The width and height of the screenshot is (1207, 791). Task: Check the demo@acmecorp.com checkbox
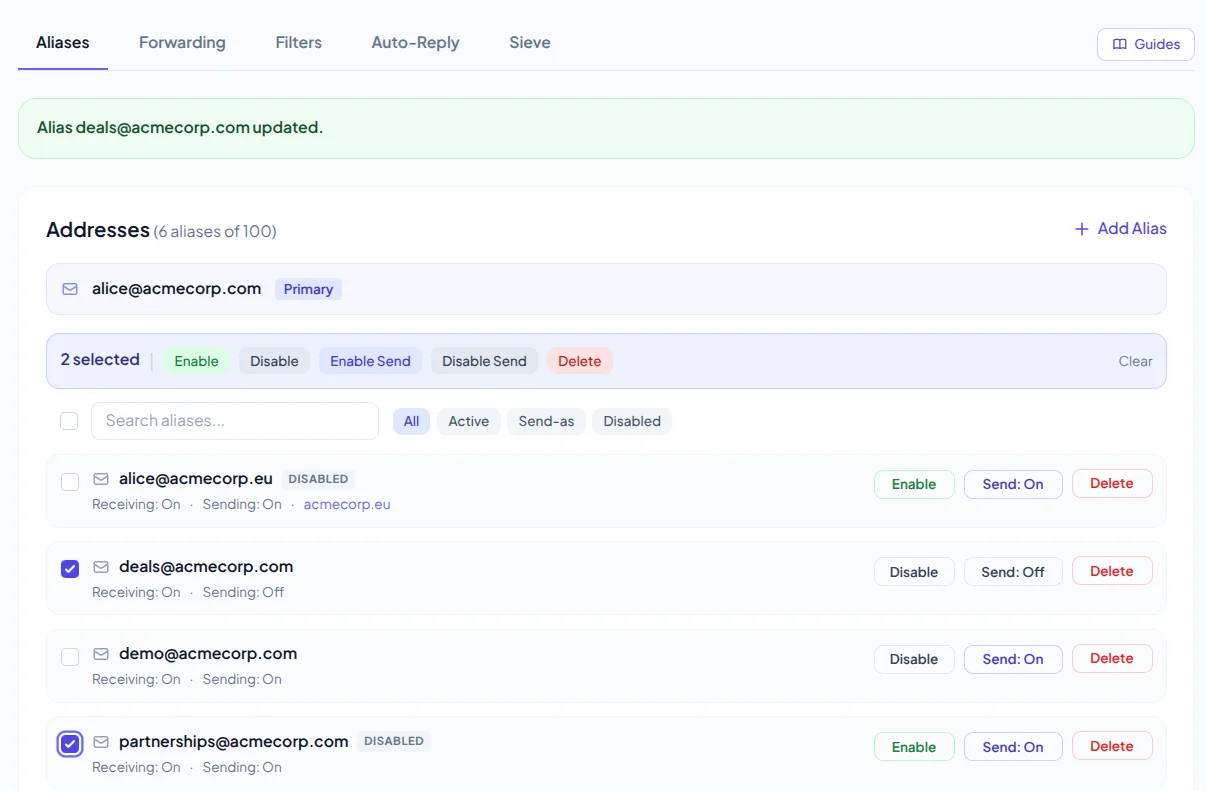tap(70, 657)
